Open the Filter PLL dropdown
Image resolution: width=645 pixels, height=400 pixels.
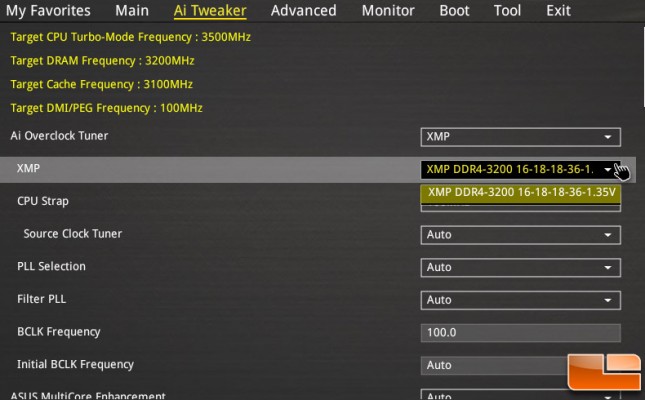point(520,300)
